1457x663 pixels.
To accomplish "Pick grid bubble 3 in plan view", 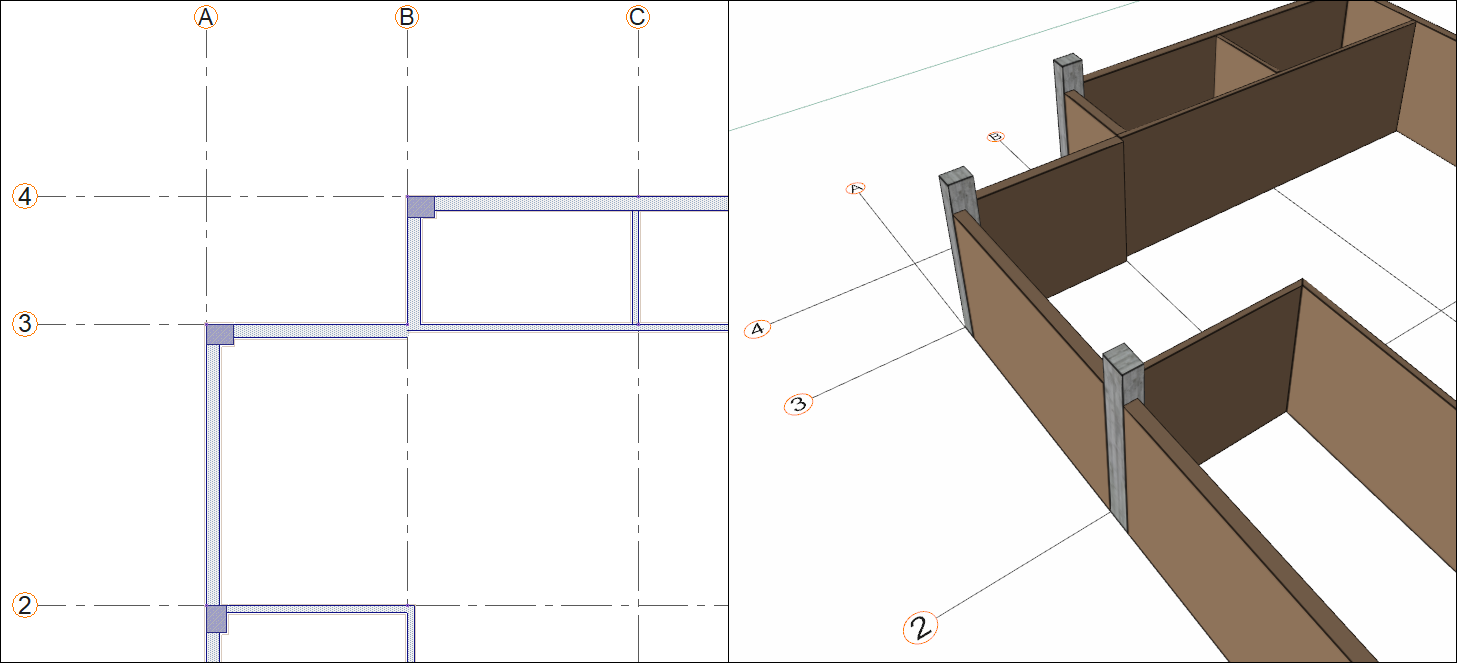I will (25, 324).
